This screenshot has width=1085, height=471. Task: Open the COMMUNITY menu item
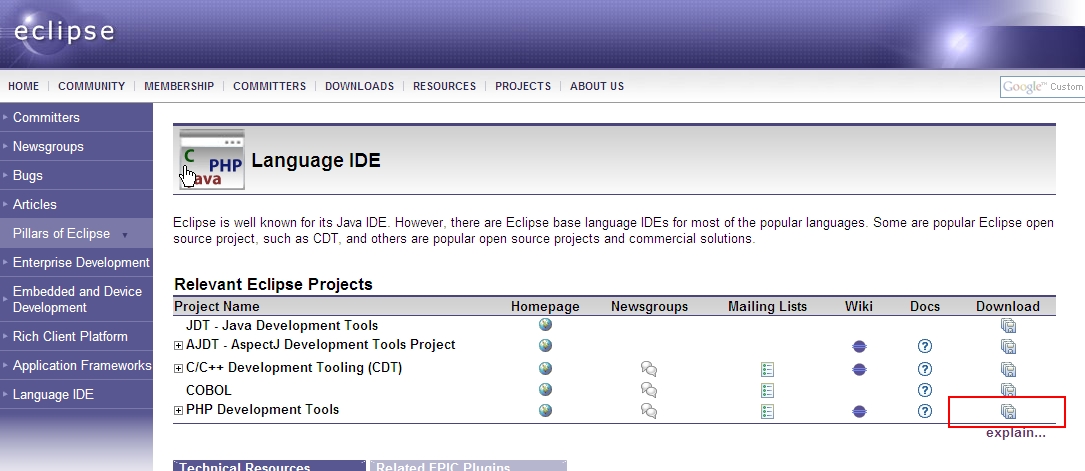(x=91, y=86)
